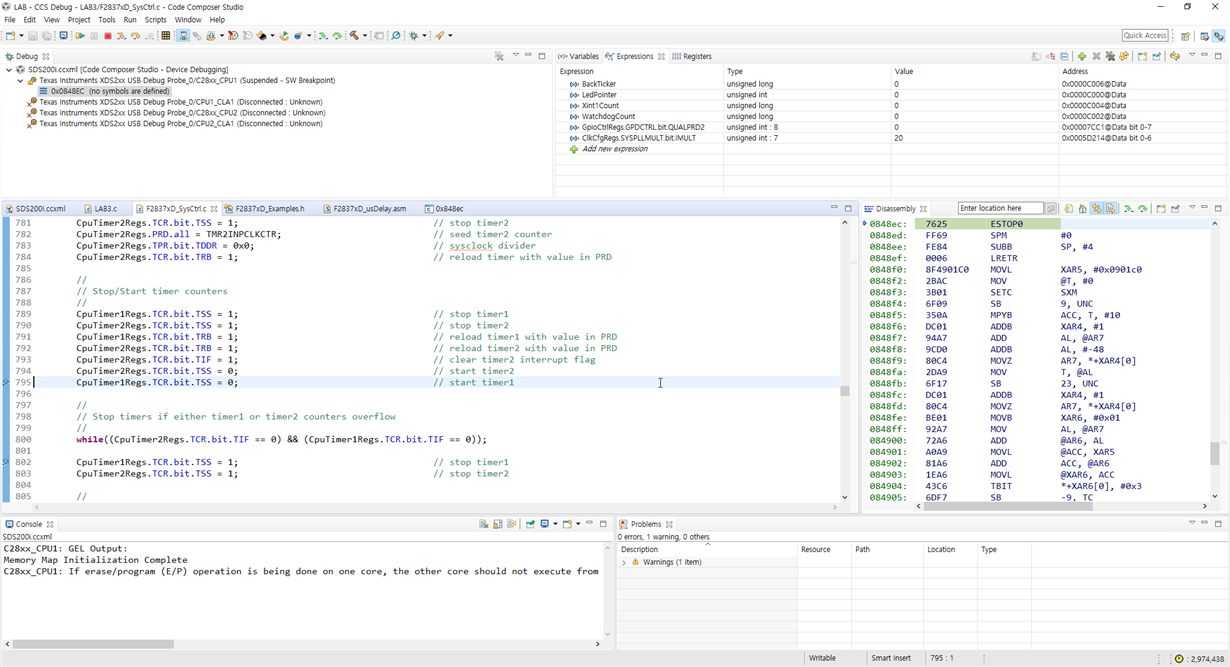Image resolution: width=1230 pixels, height=667 pixels.
Task: Open the Scripts menu
Action: tap(155, 20)
